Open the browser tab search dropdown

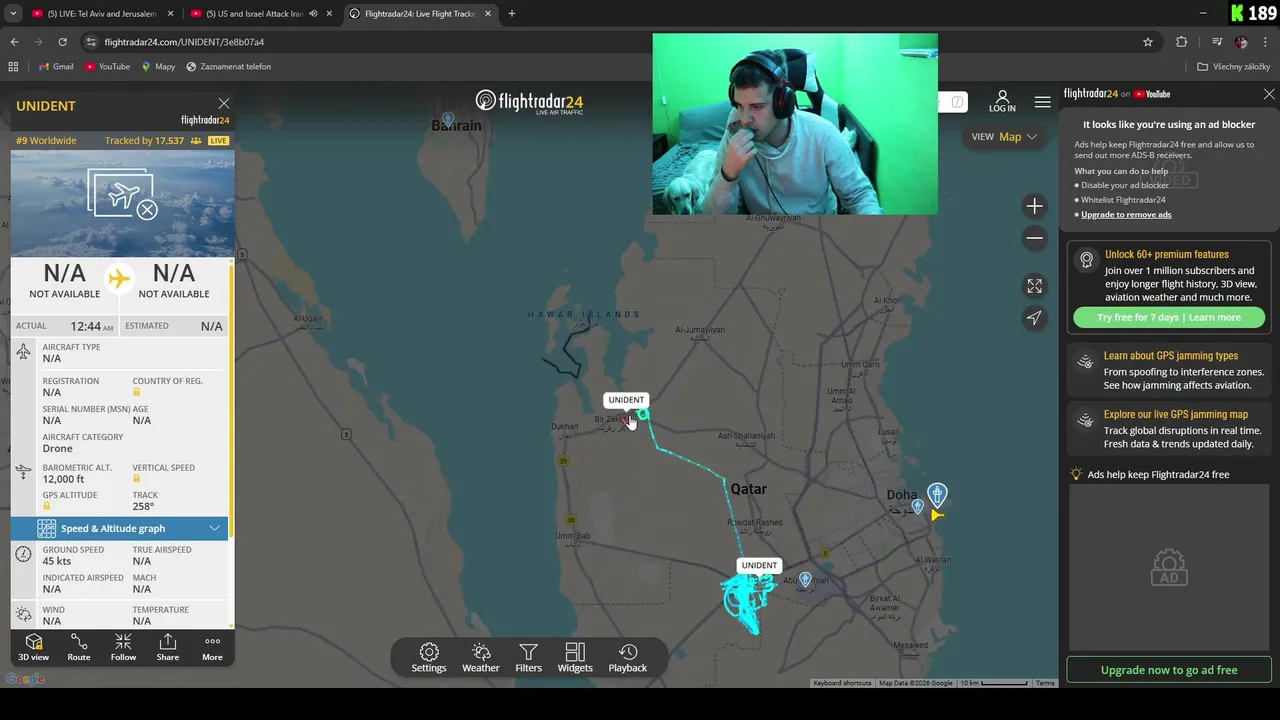point(13,13)
